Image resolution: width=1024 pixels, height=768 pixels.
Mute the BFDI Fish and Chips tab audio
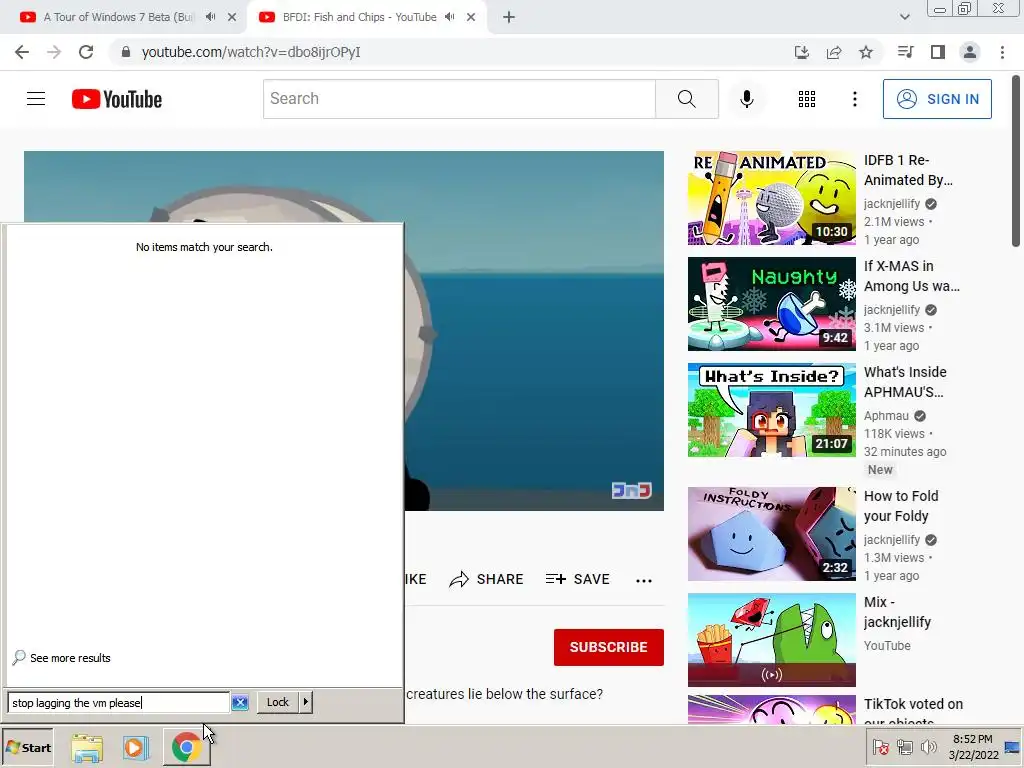click(449, 17)
